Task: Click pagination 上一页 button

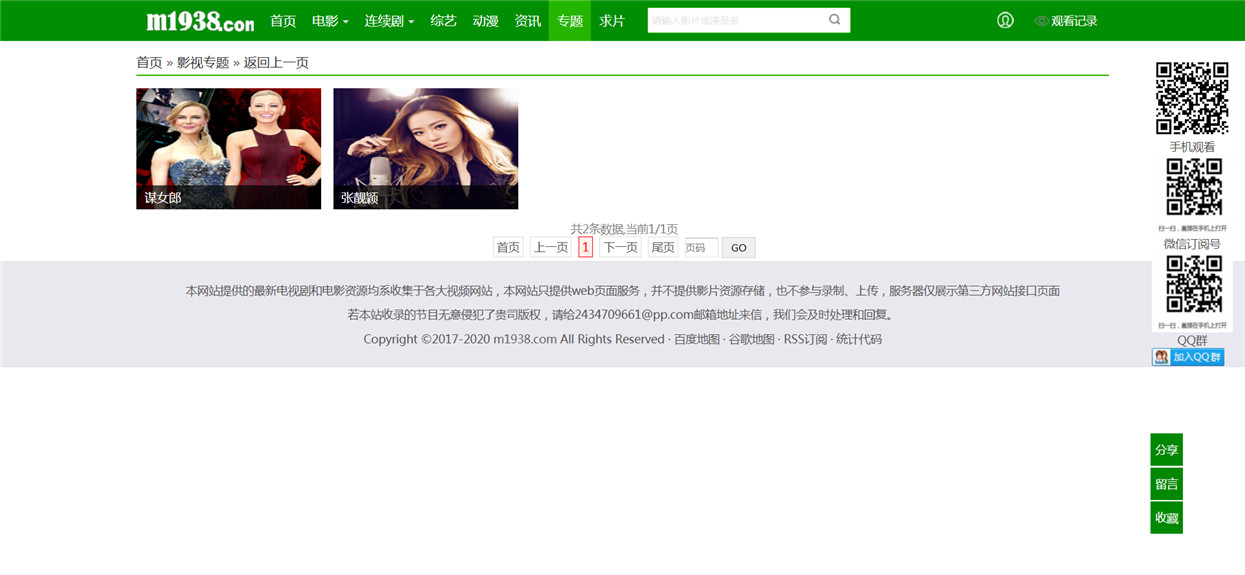Action: click(550, 247)
